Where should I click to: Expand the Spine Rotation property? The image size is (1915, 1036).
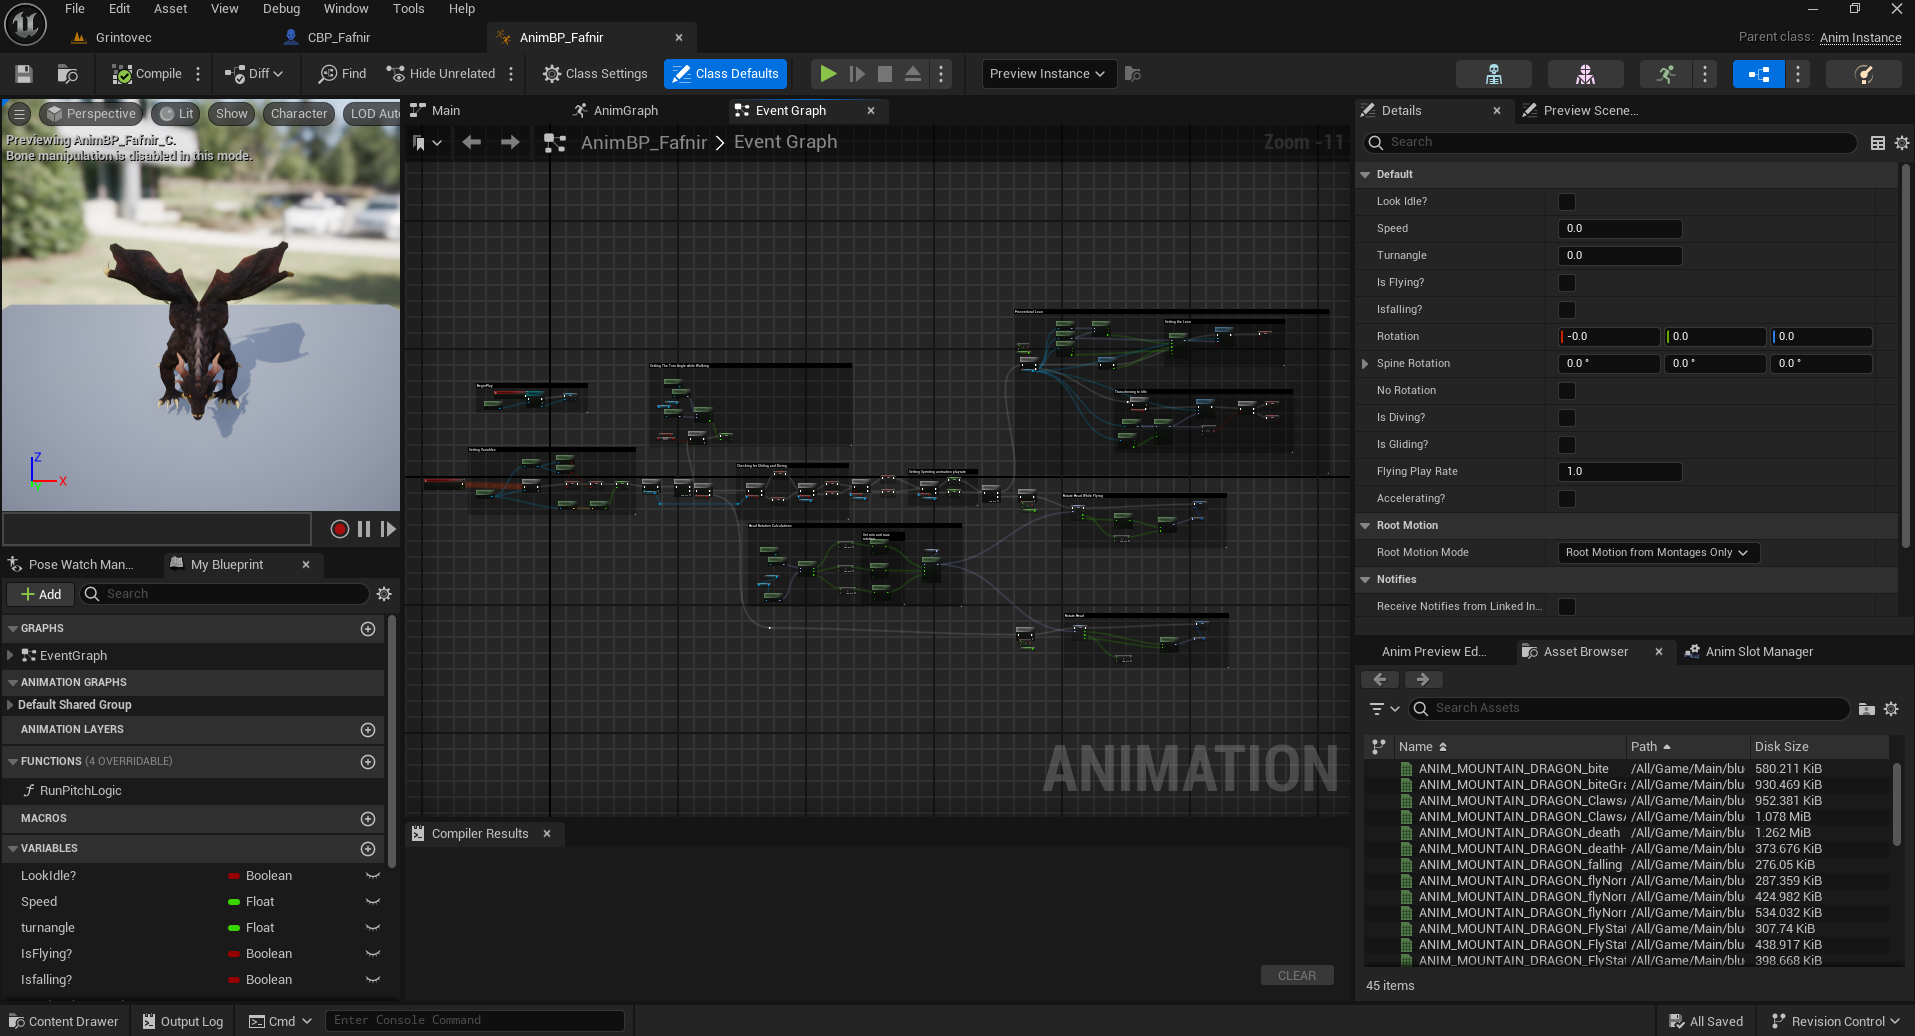pyautogui.click(x=1365, y=364)
